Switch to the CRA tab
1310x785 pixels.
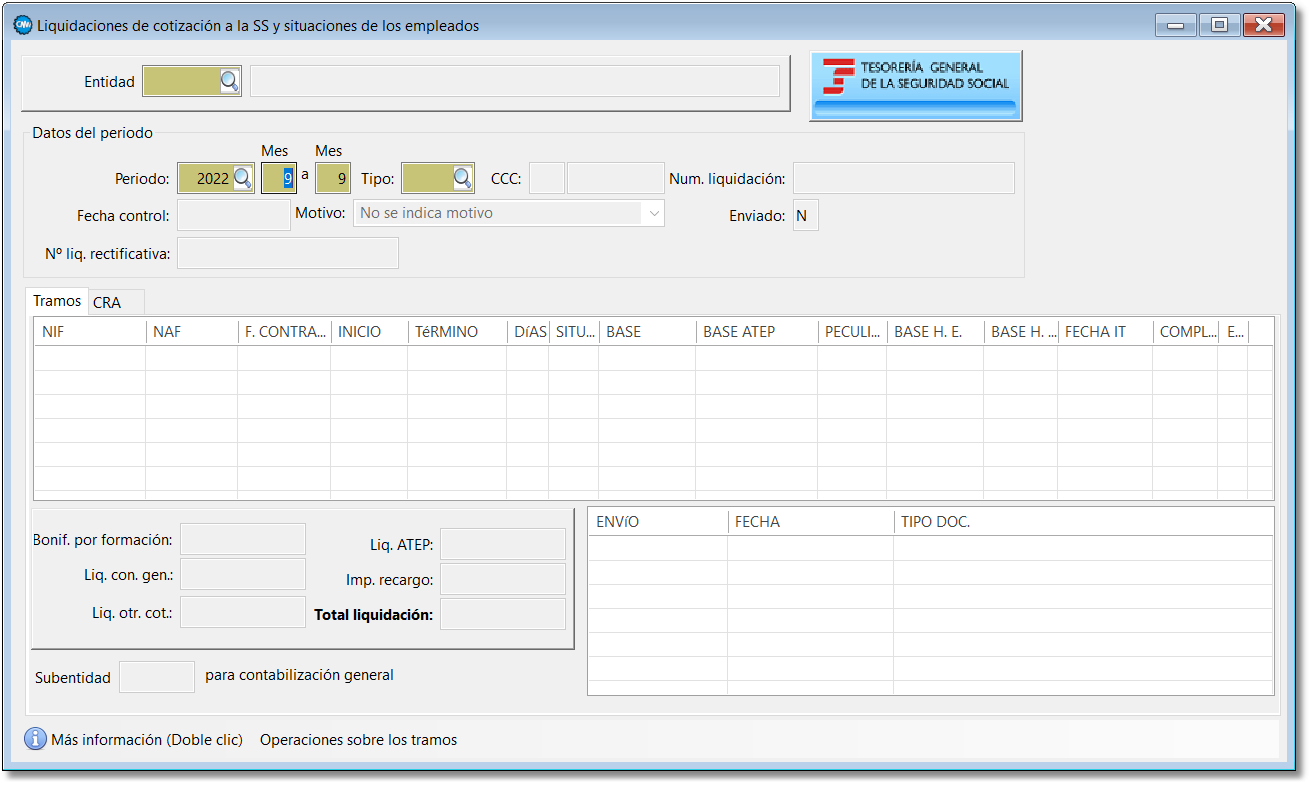pyautogui.click(x=107, y=303)
